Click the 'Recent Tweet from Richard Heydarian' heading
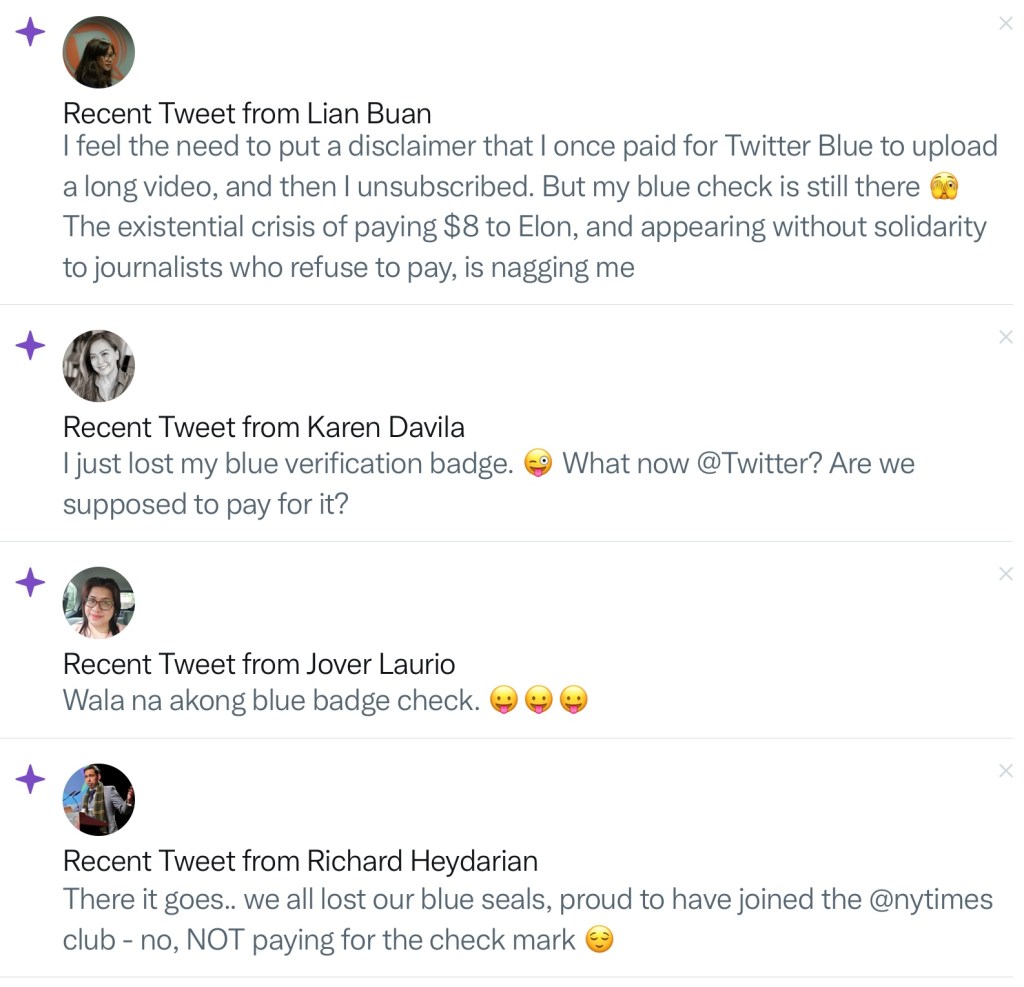 (300, 861)
